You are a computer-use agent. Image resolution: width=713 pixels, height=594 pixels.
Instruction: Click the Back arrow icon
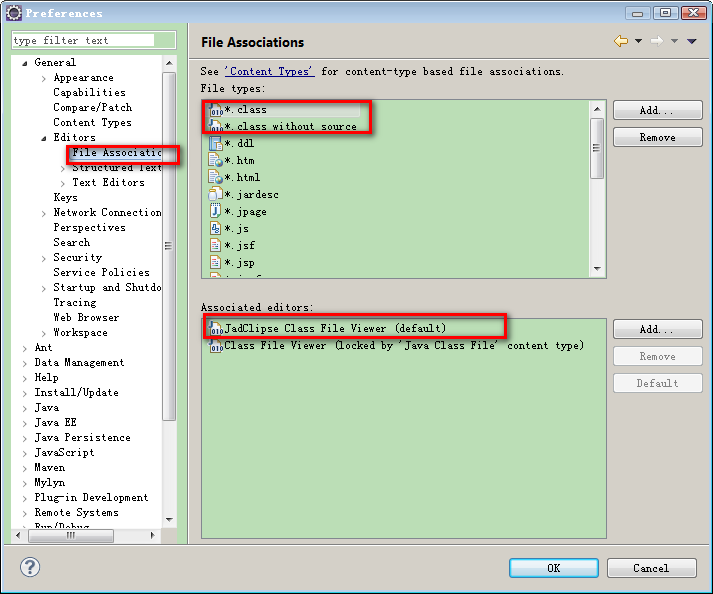(621, 41)
